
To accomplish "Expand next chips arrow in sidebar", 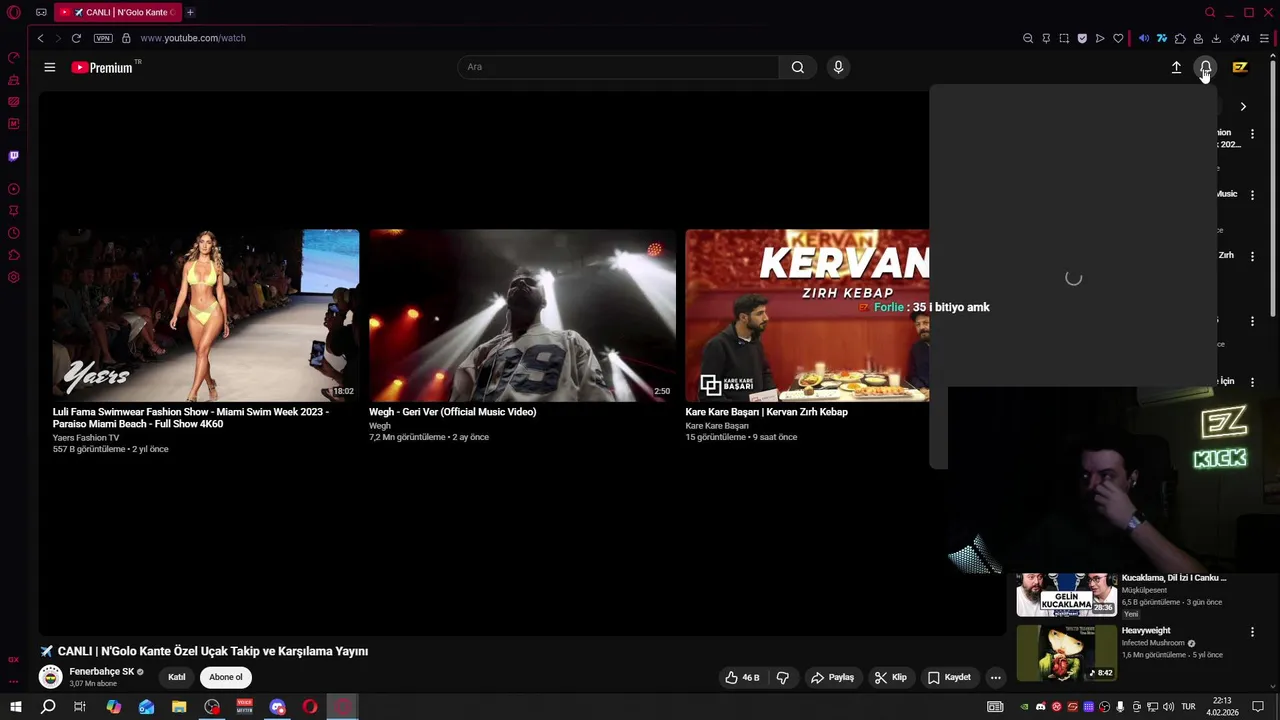I will (1243, 106).
